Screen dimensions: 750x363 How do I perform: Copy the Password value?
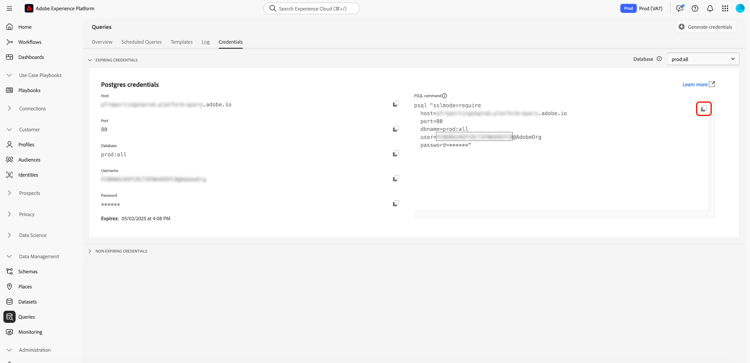tap(396, 203)
